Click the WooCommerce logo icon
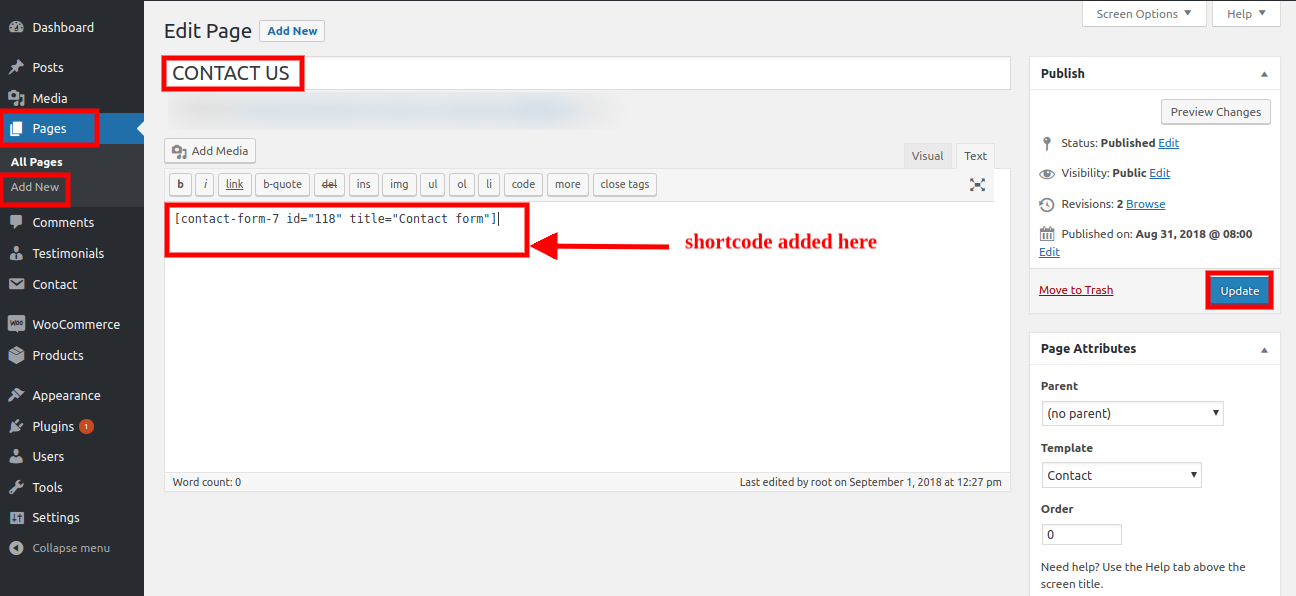1296x596 pixels. click(16, 325)
